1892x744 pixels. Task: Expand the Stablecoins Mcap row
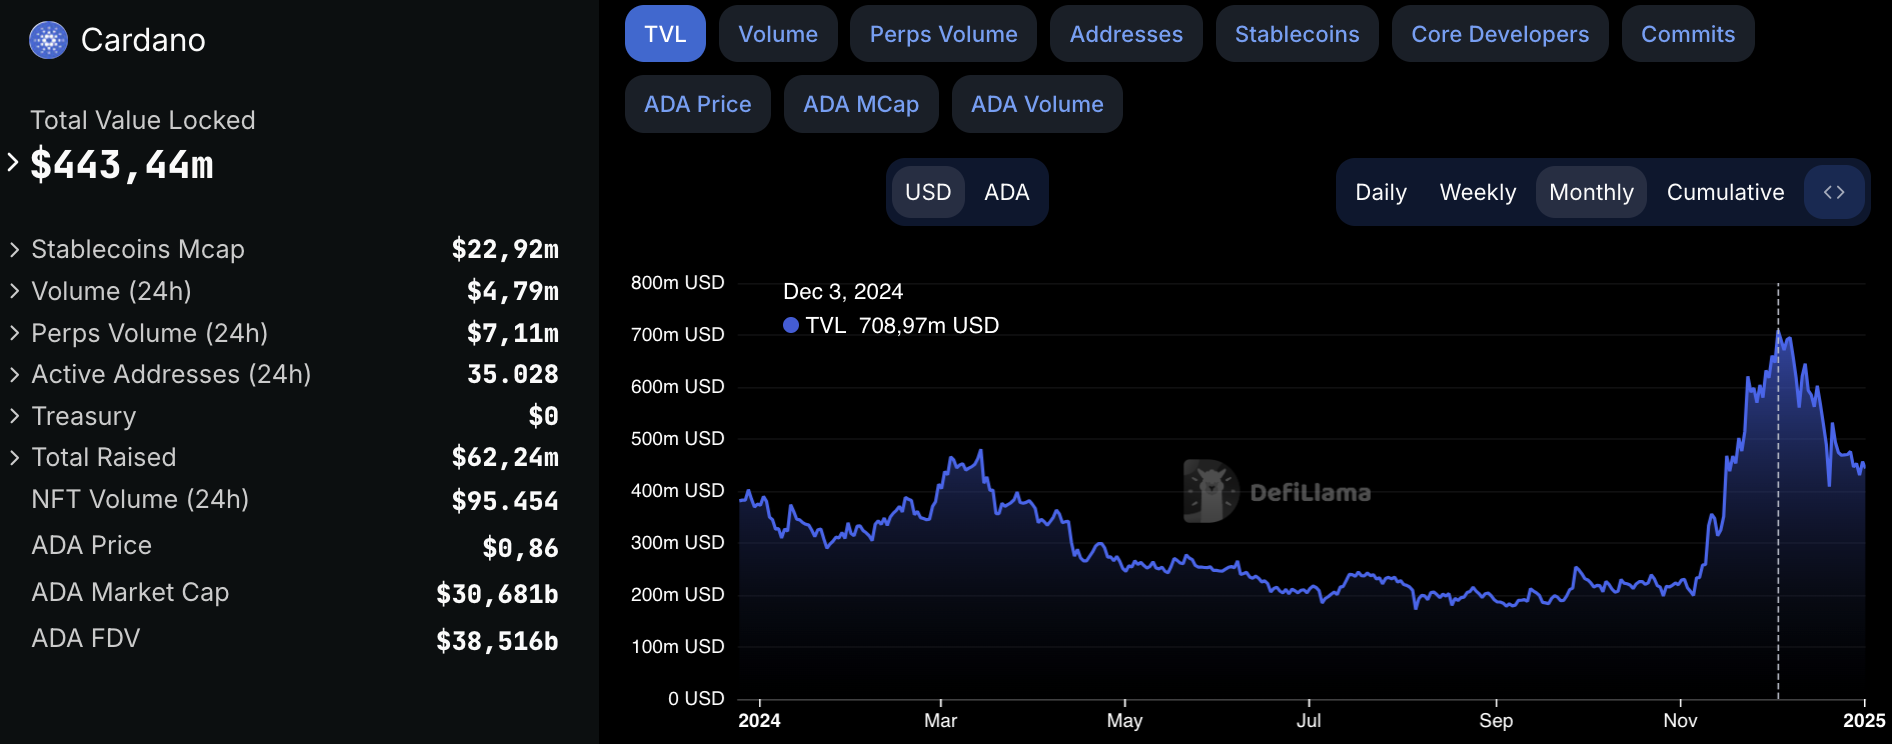coord(15,249)
